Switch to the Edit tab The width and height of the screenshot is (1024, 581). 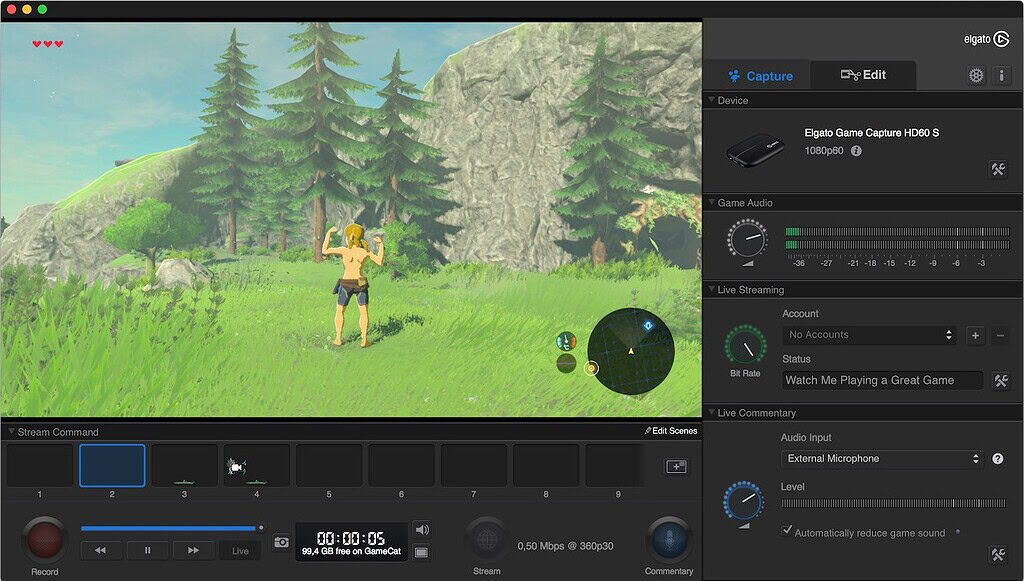(x=863, y=75)
